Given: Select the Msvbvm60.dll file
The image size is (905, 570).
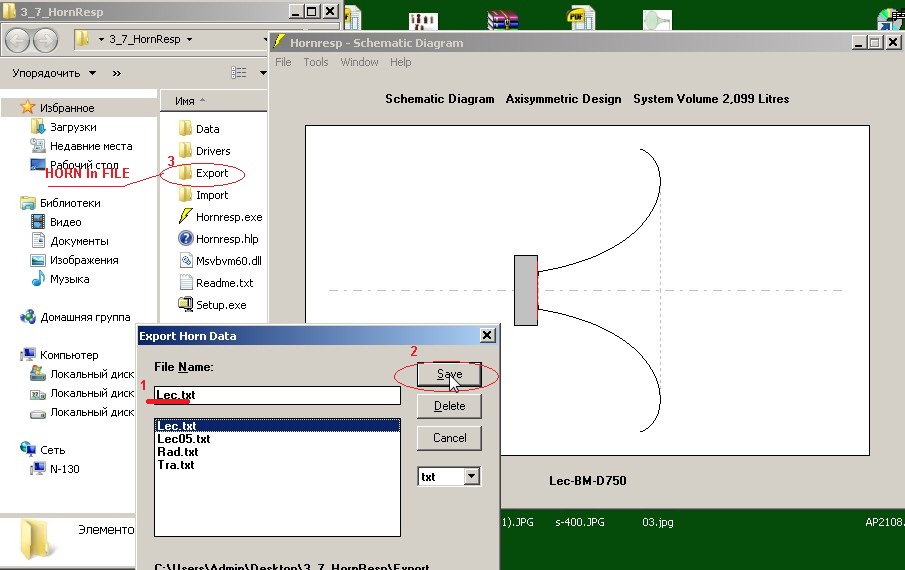Looking at the screenshot, I should pos(220,261).
